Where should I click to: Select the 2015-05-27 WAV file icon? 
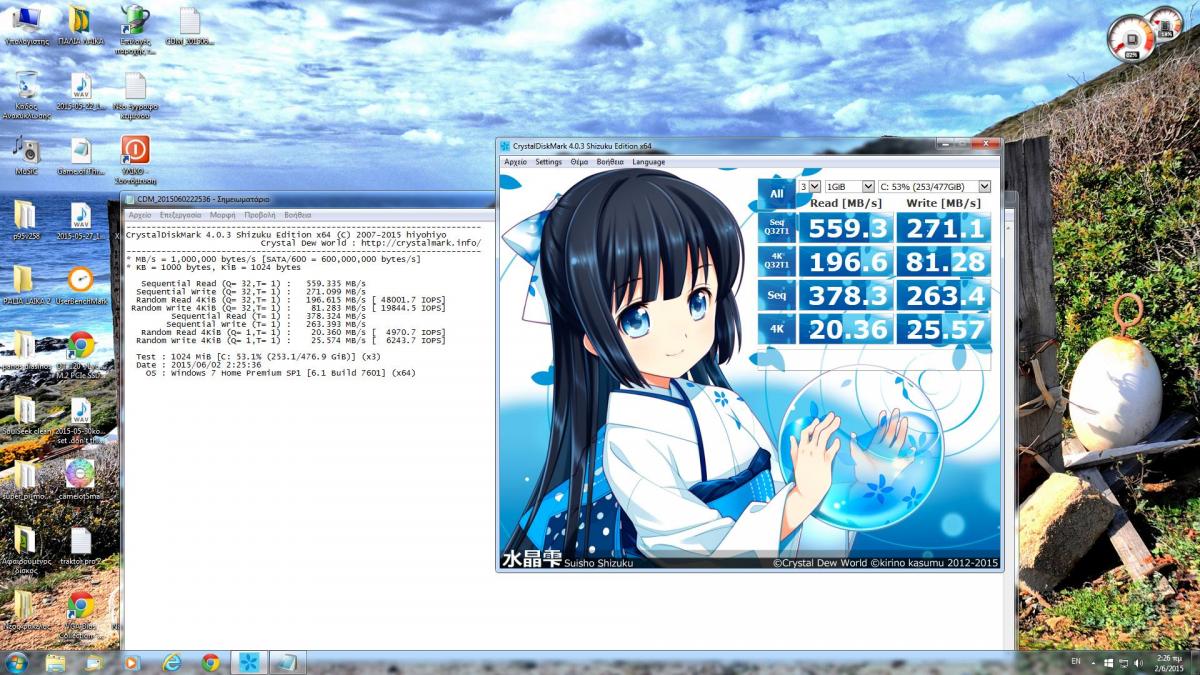click(81, 221)
